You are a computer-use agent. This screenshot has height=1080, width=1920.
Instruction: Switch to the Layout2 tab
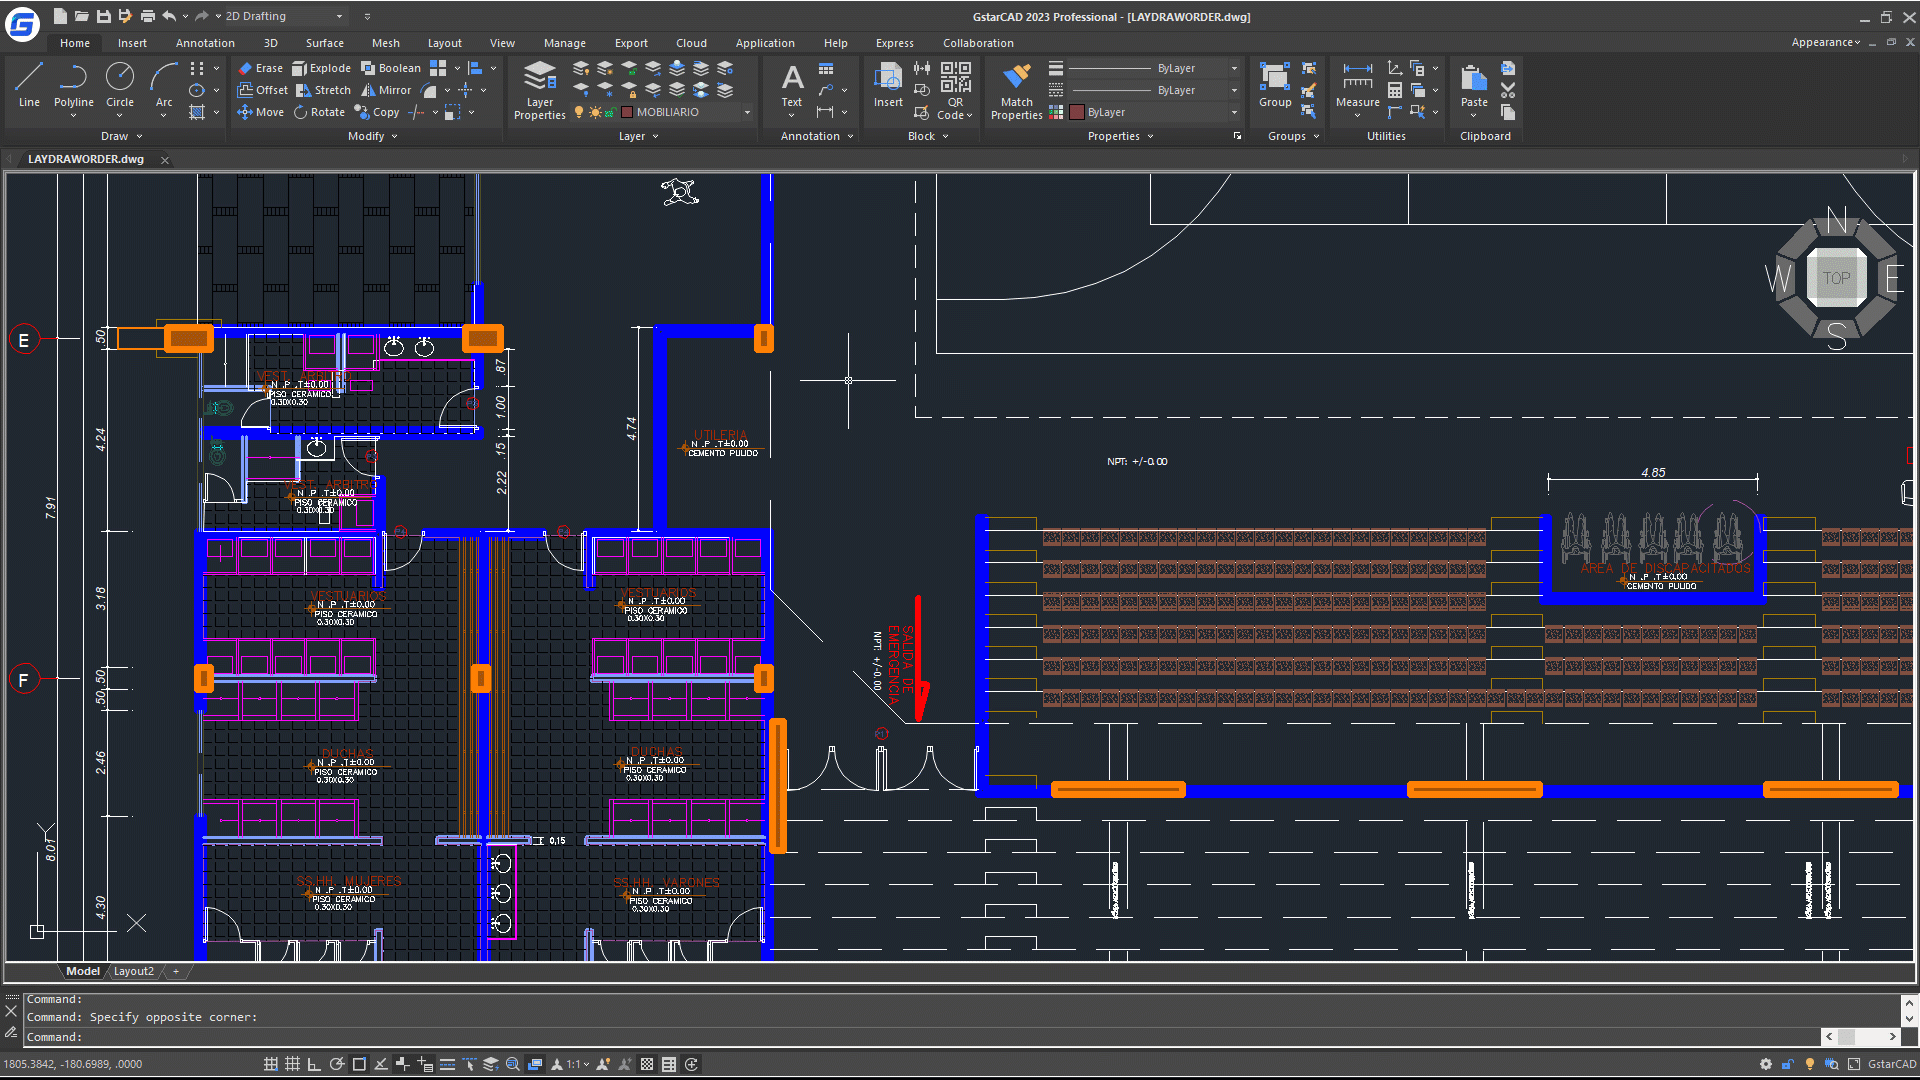[133, 971]
